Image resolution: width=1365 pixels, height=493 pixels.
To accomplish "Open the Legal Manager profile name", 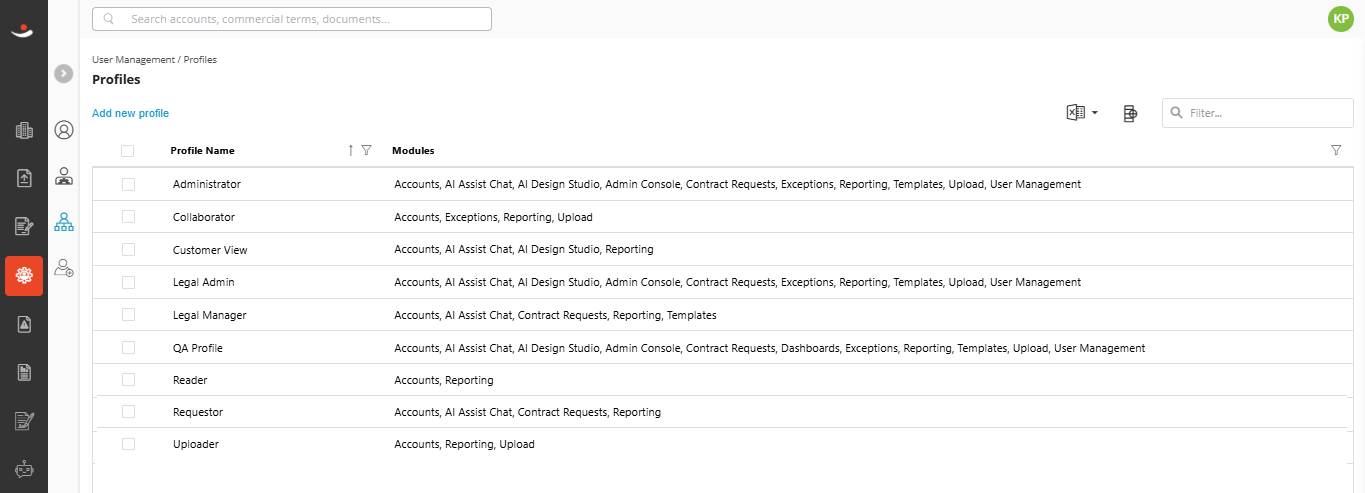I will click(210, 316).
